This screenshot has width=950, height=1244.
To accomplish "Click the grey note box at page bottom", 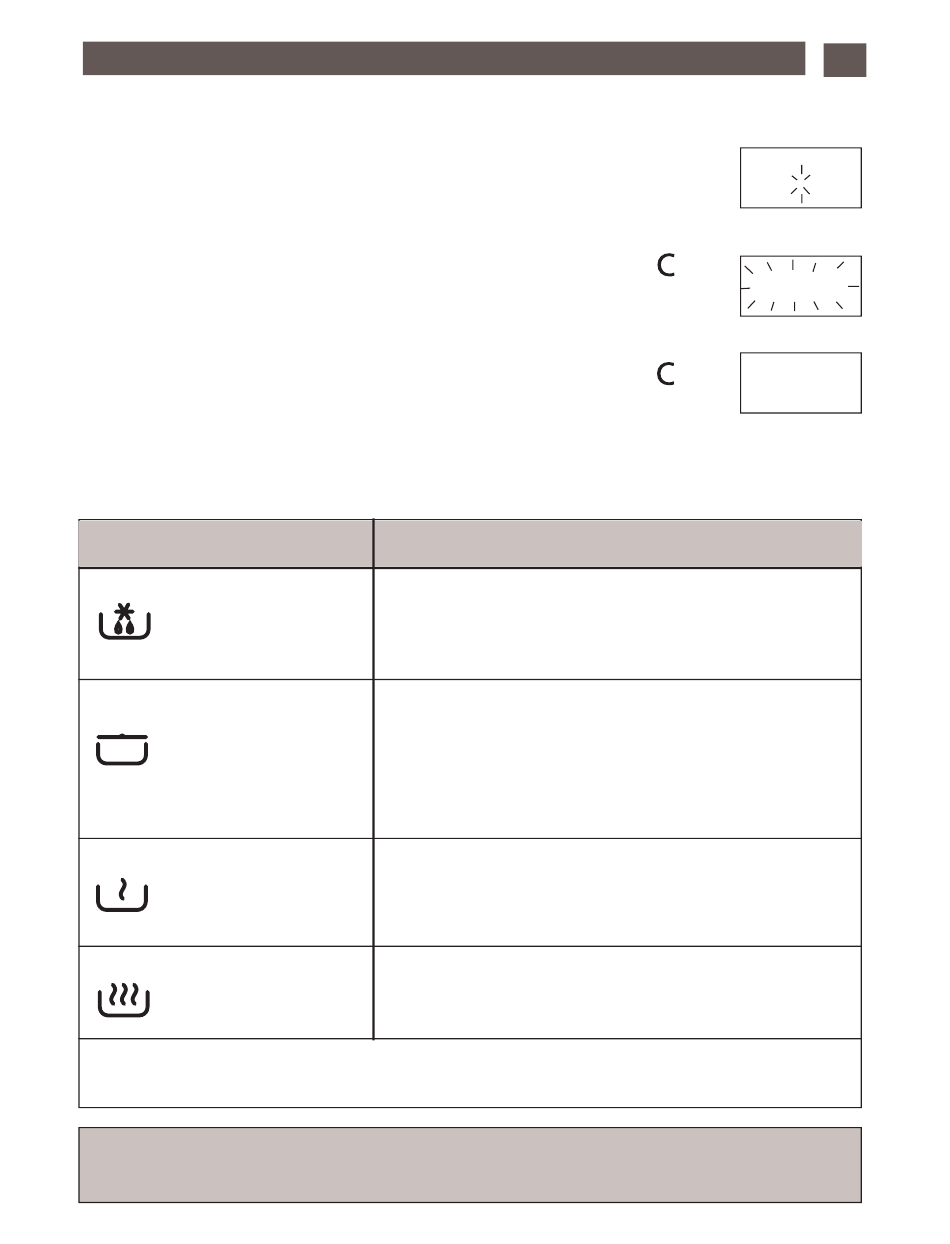I will pyautogui.click(x=470, y=1165).
